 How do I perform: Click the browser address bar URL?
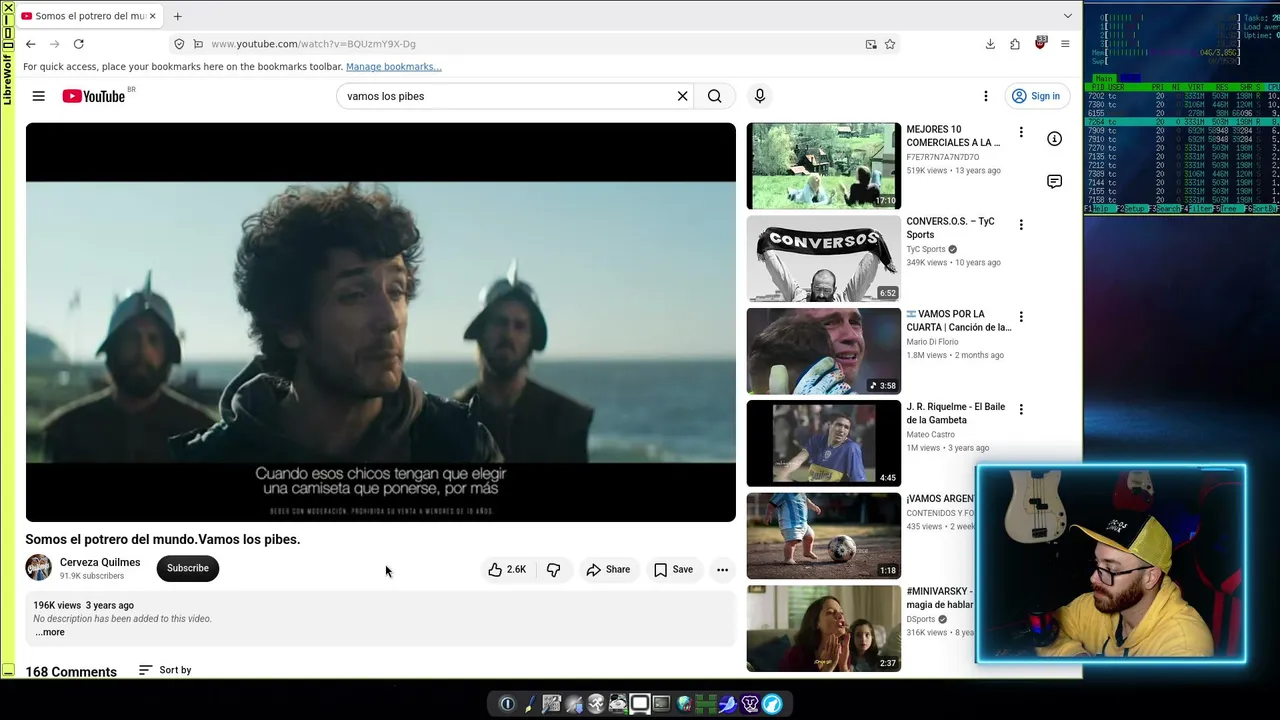point(313,44)
